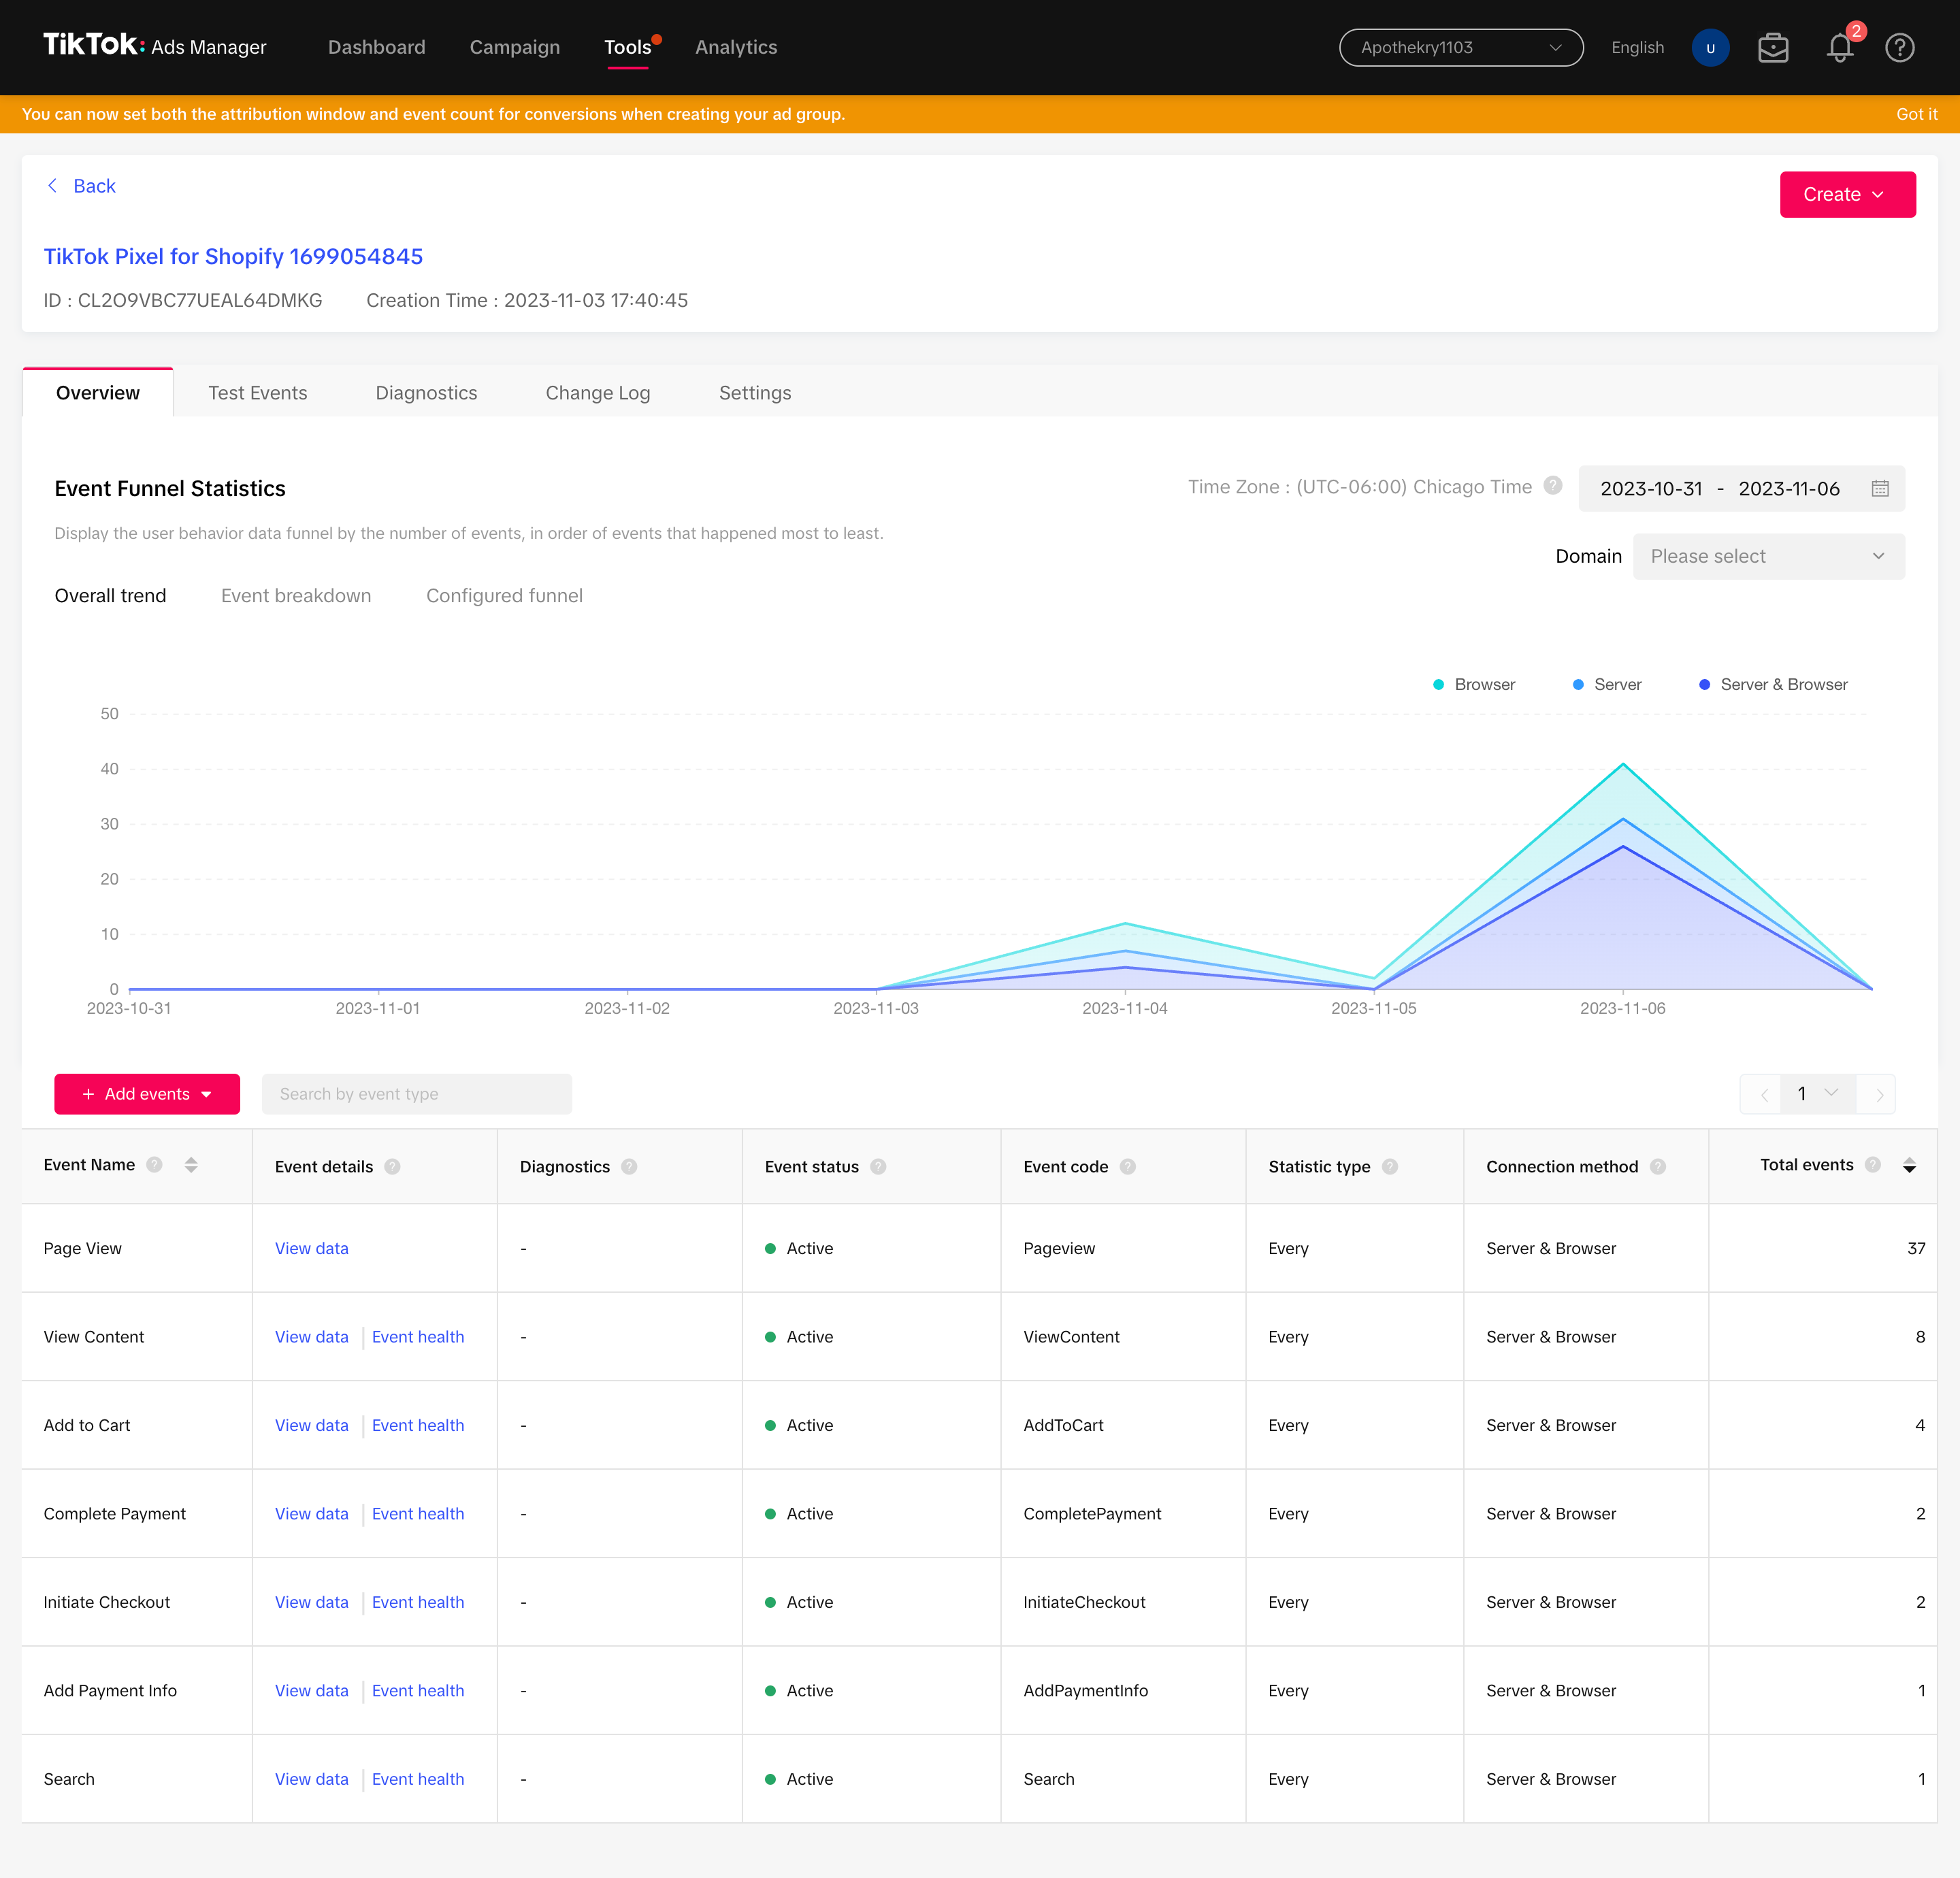Click the Time Zone help icon
This screenshot has height=1878, width=1960.
[x=1553, y=486]
